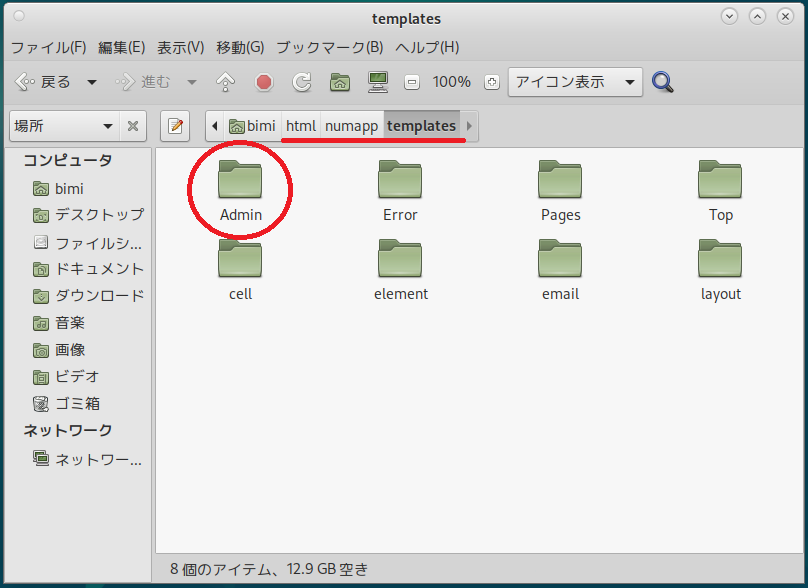The width and height of the screenshot is (808, 588).
Task: Zoom out with the minus icon
Action: point(411,82)
